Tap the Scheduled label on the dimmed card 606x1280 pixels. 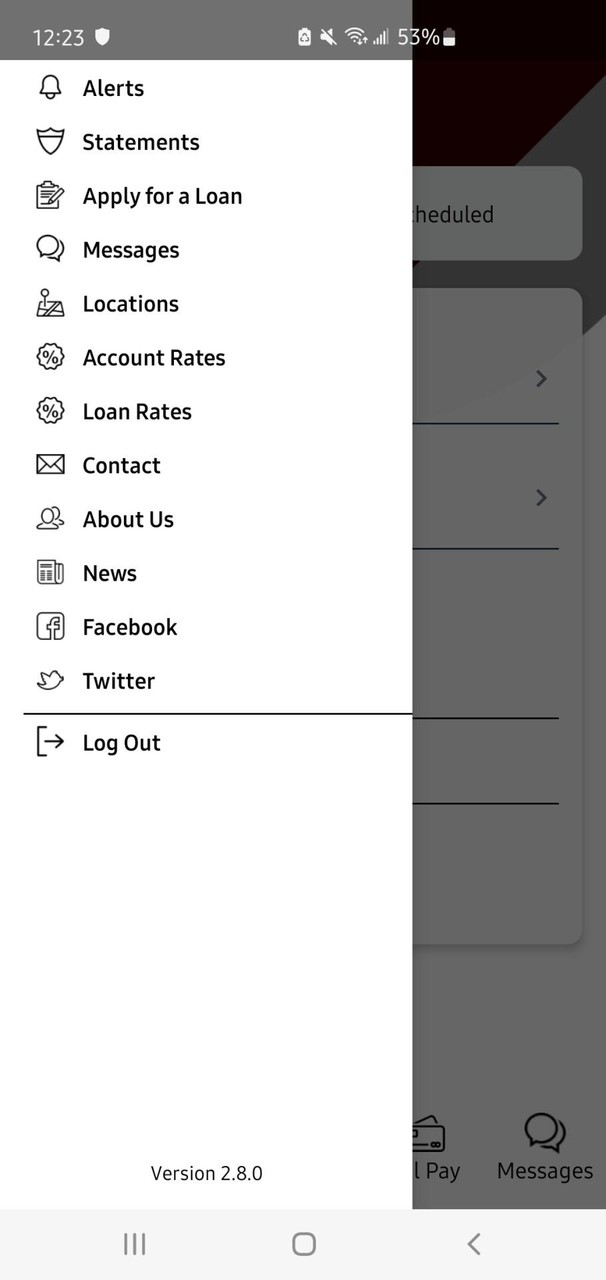(451, 214)
